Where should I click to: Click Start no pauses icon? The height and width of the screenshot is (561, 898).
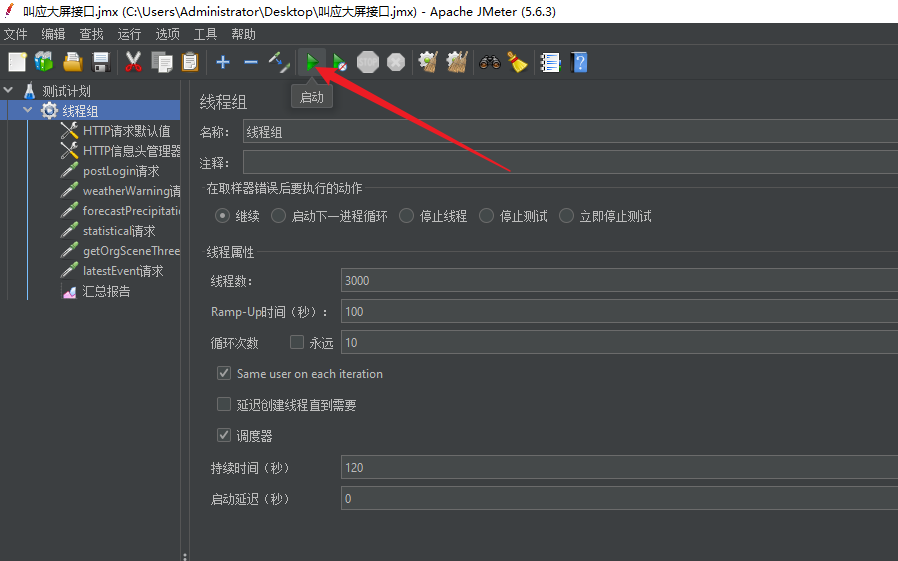[340, 62]
